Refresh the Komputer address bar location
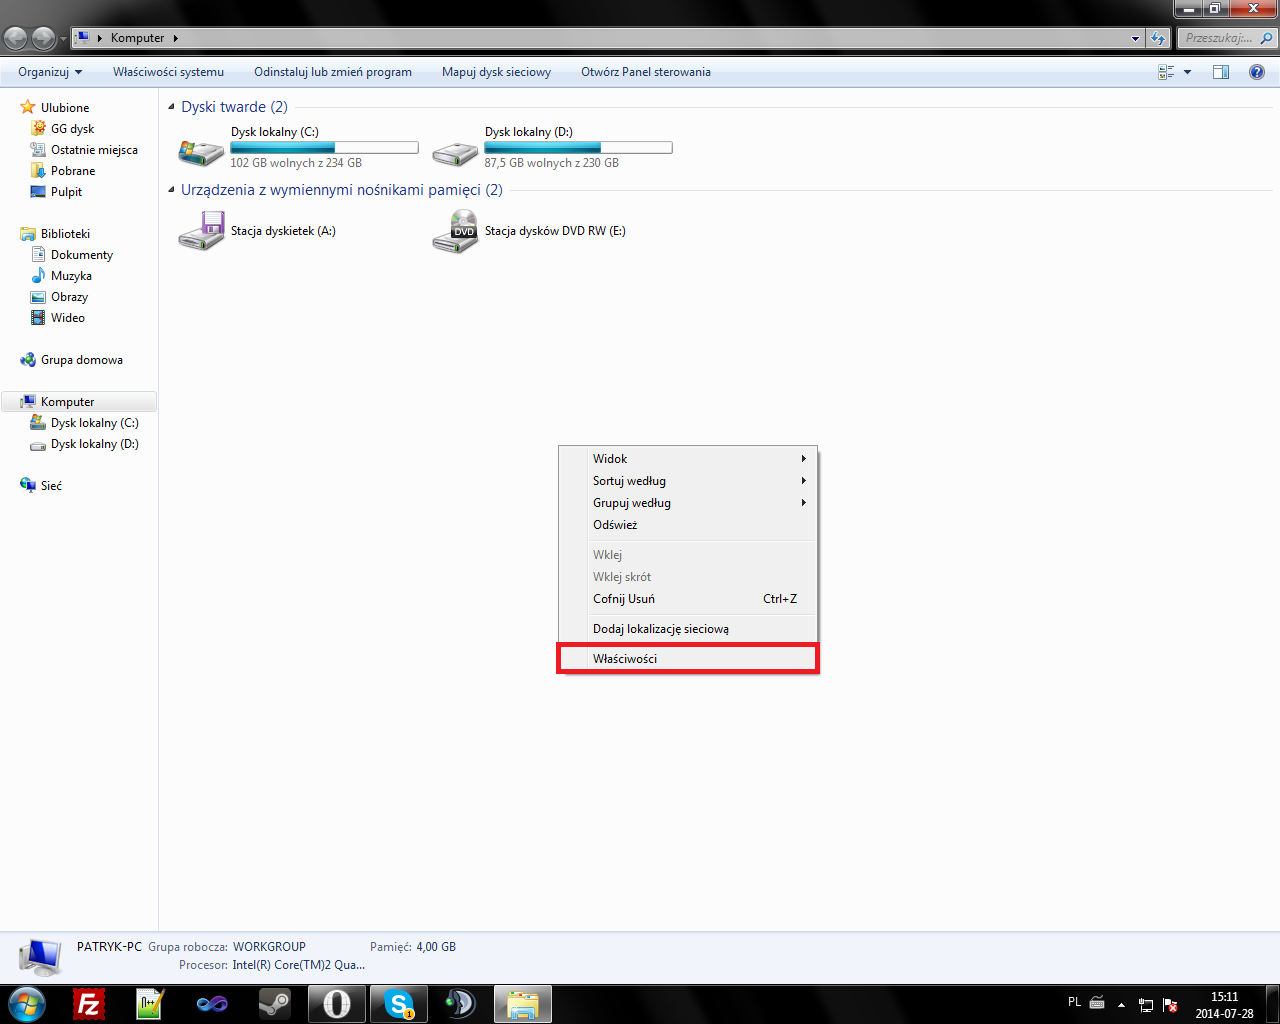Image resolution: width=1280 pixels, height=1024 pixels. click(1158, 38)
